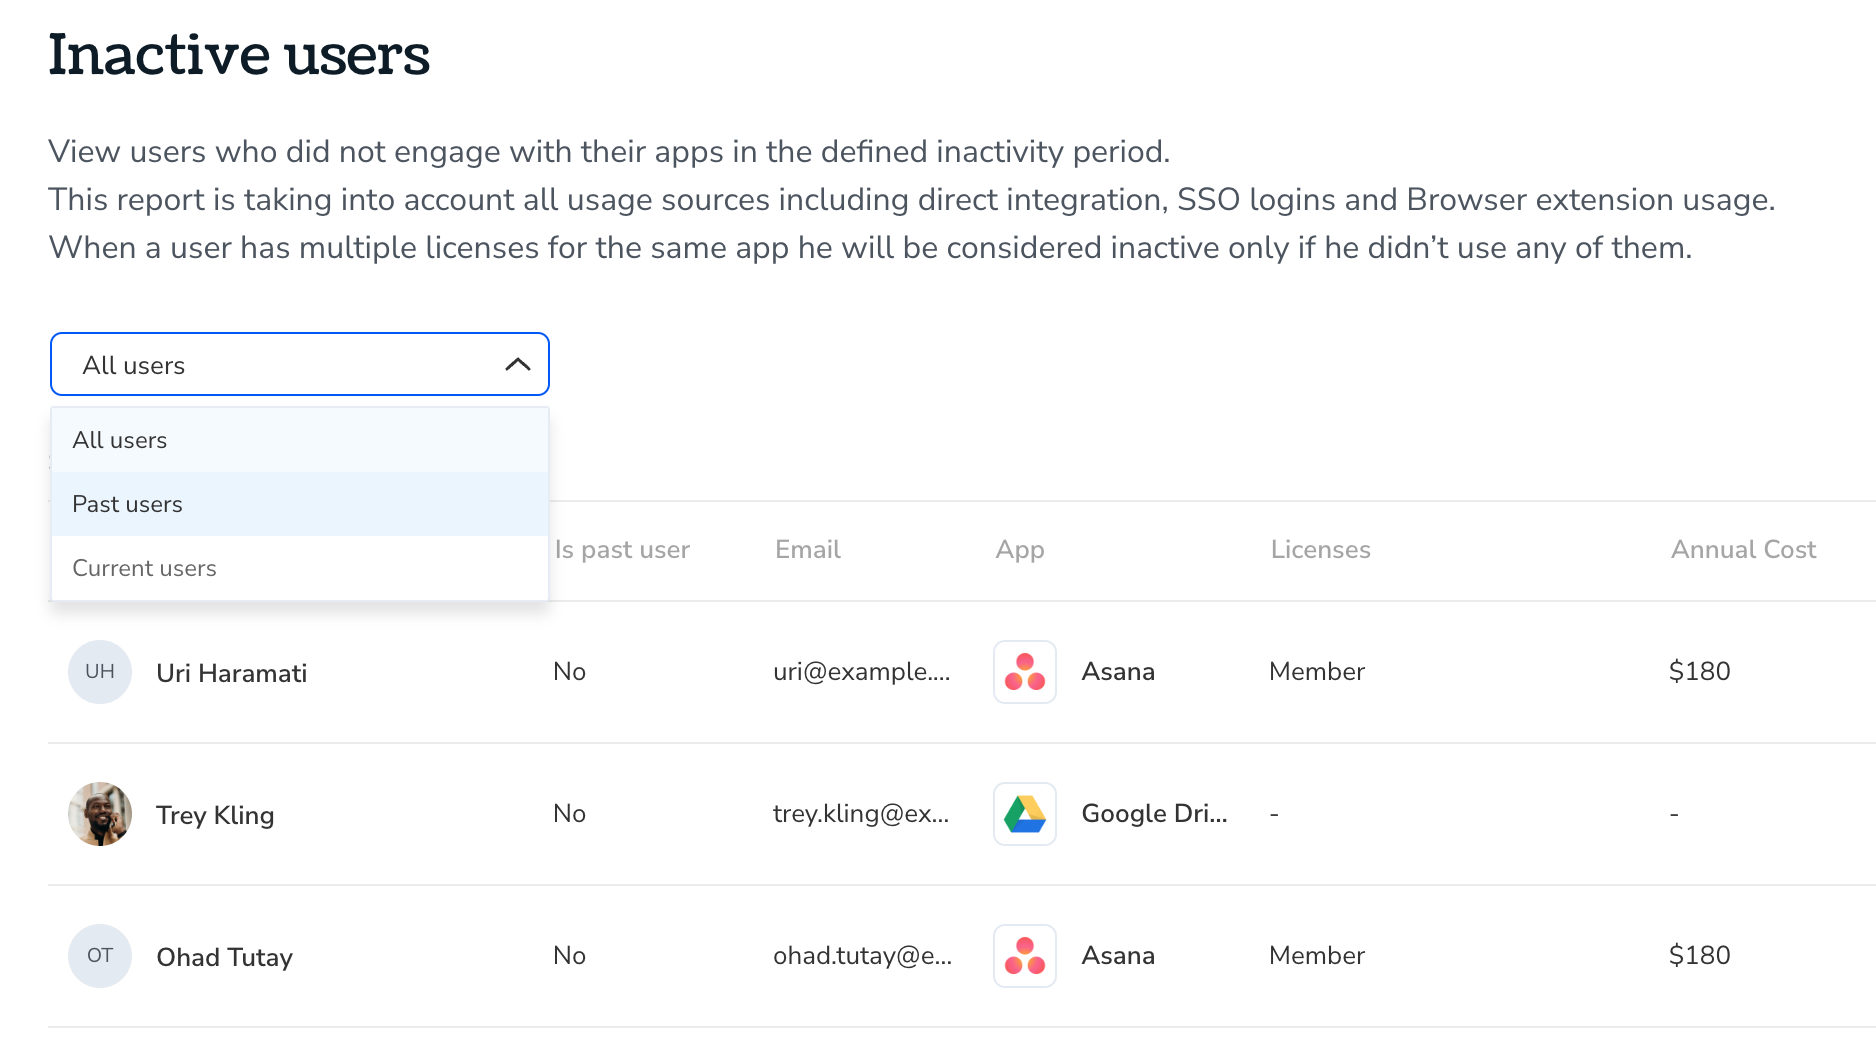This screenshot has height=1044, width=1876.
Task: Click the No value in Trey Kling's row
Action: (x=569, y=814)
